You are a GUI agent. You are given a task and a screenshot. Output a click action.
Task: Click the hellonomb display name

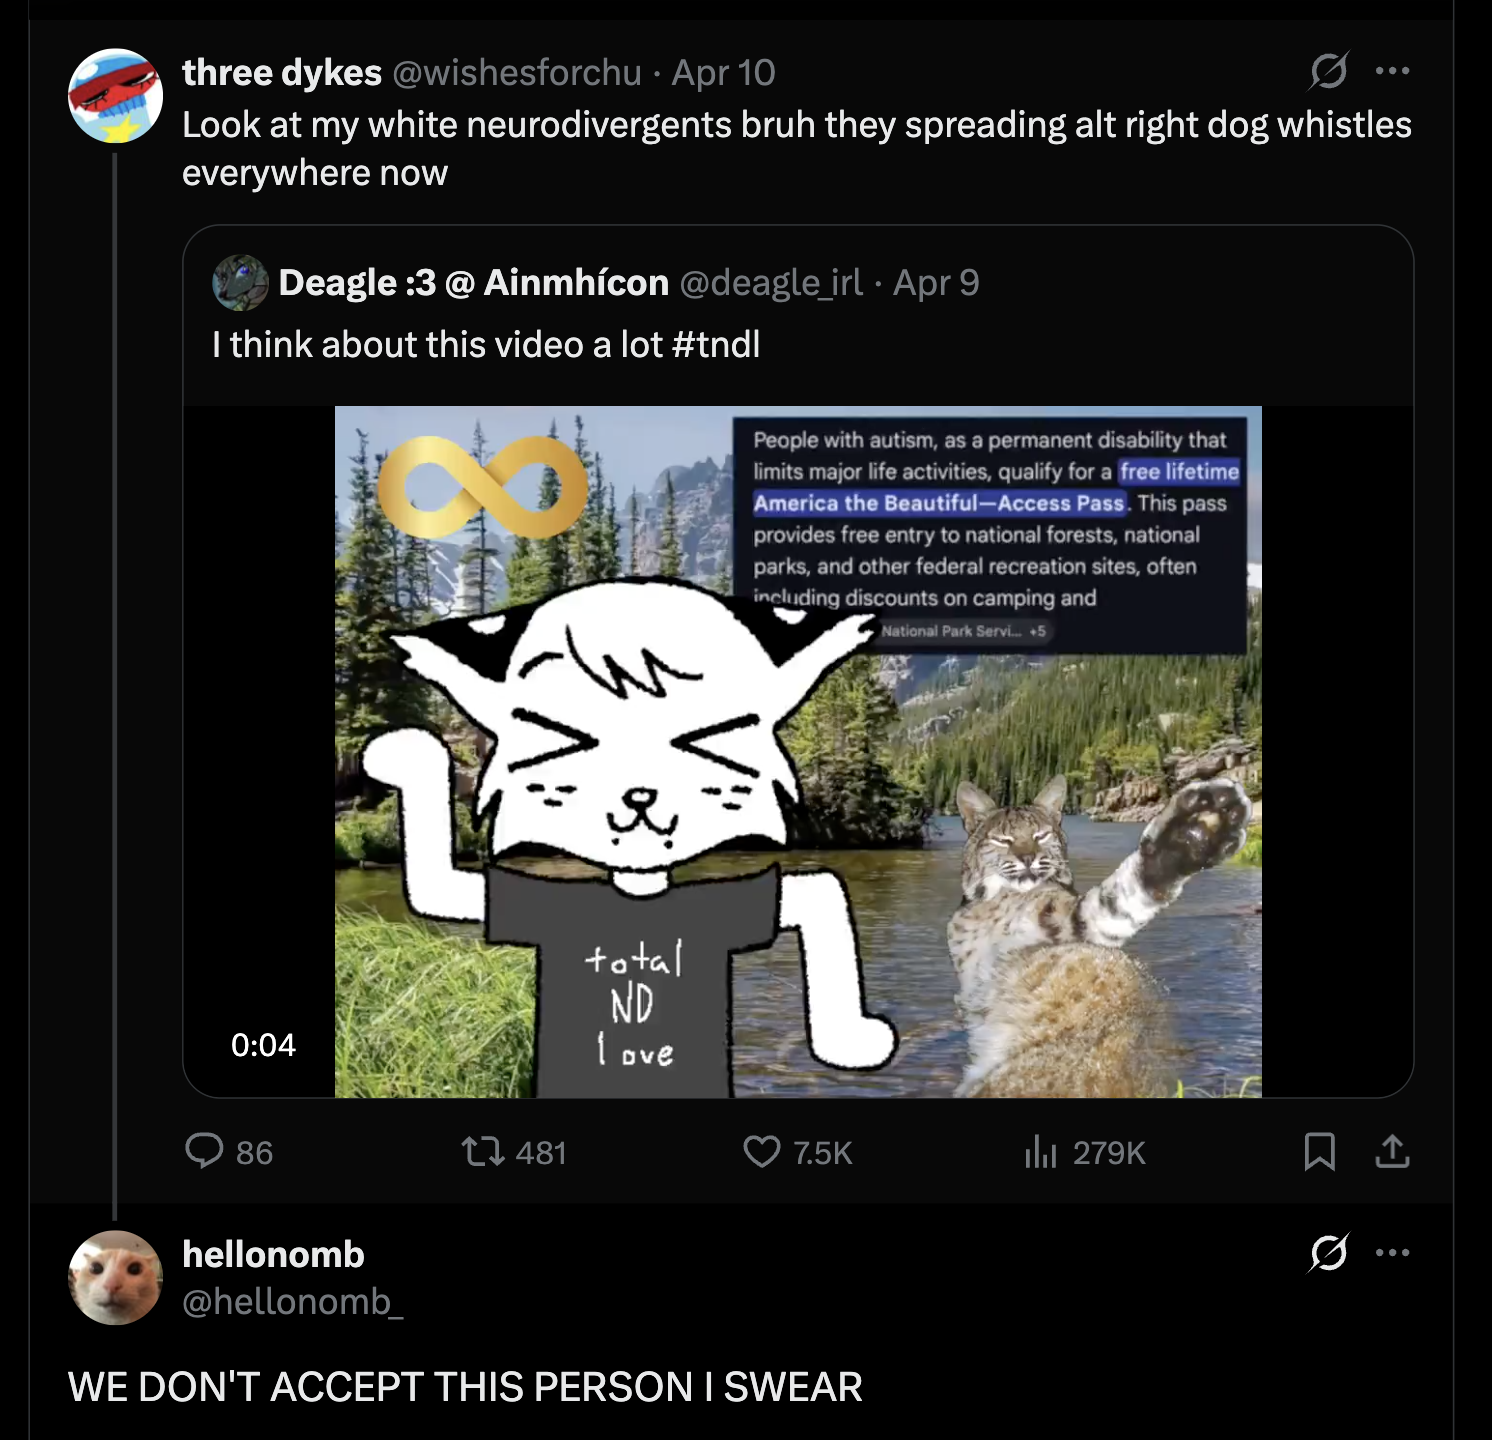pyautogui.click(x=273, y=1254)
